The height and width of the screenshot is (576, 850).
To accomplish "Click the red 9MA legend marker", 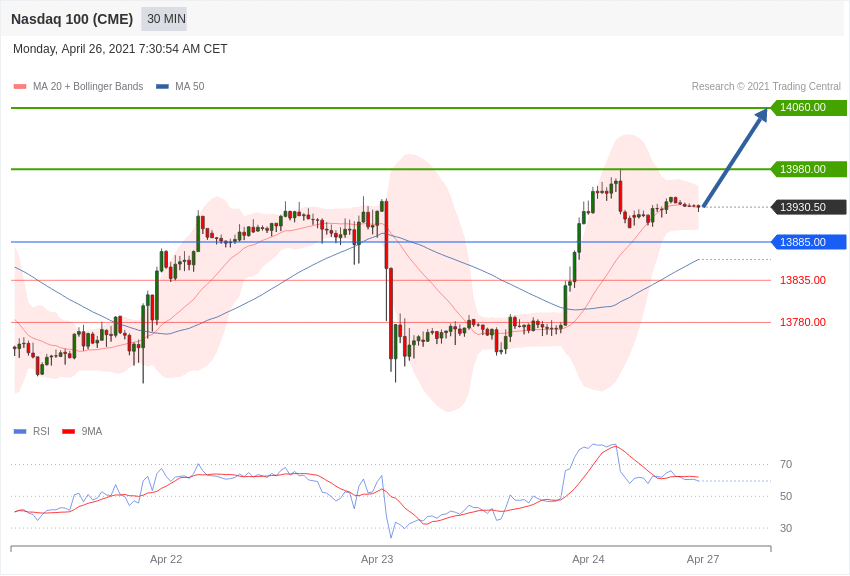I will 68,432.
